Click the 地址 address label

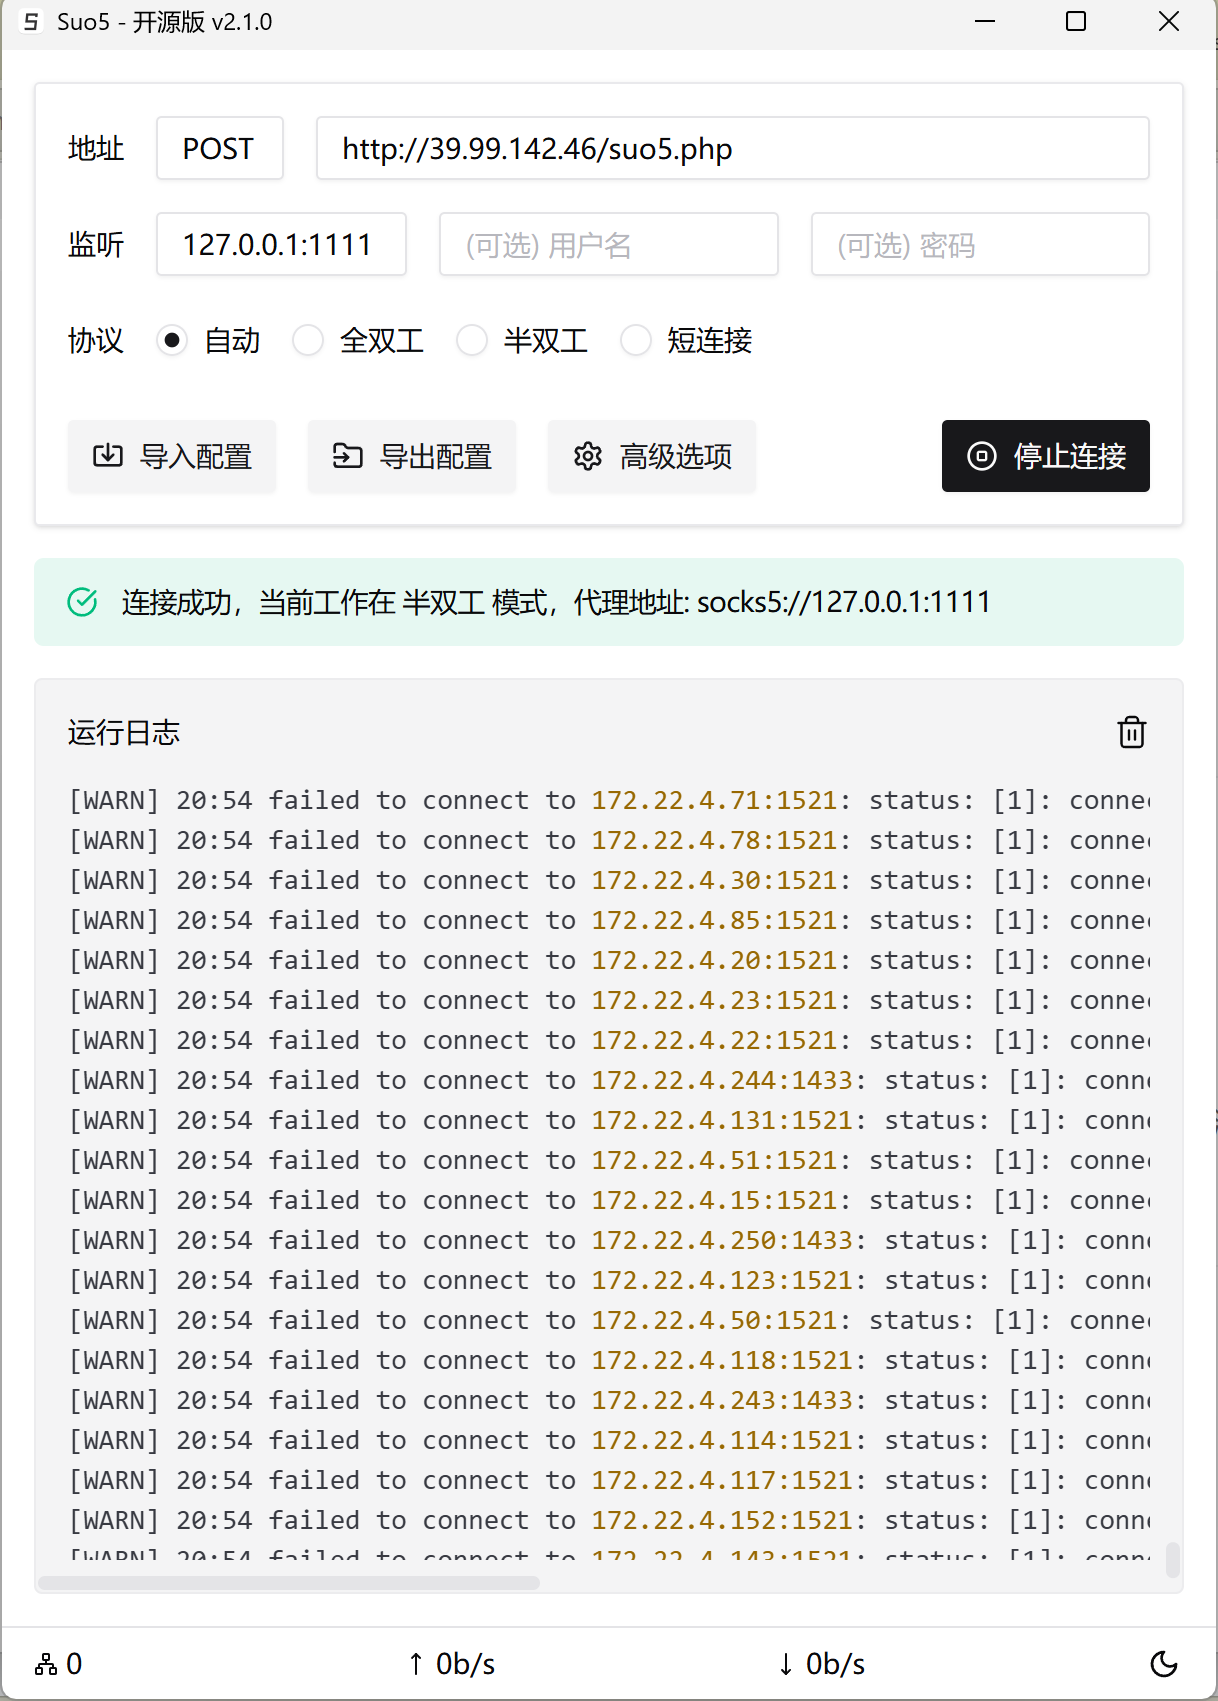tap(96, 149)
